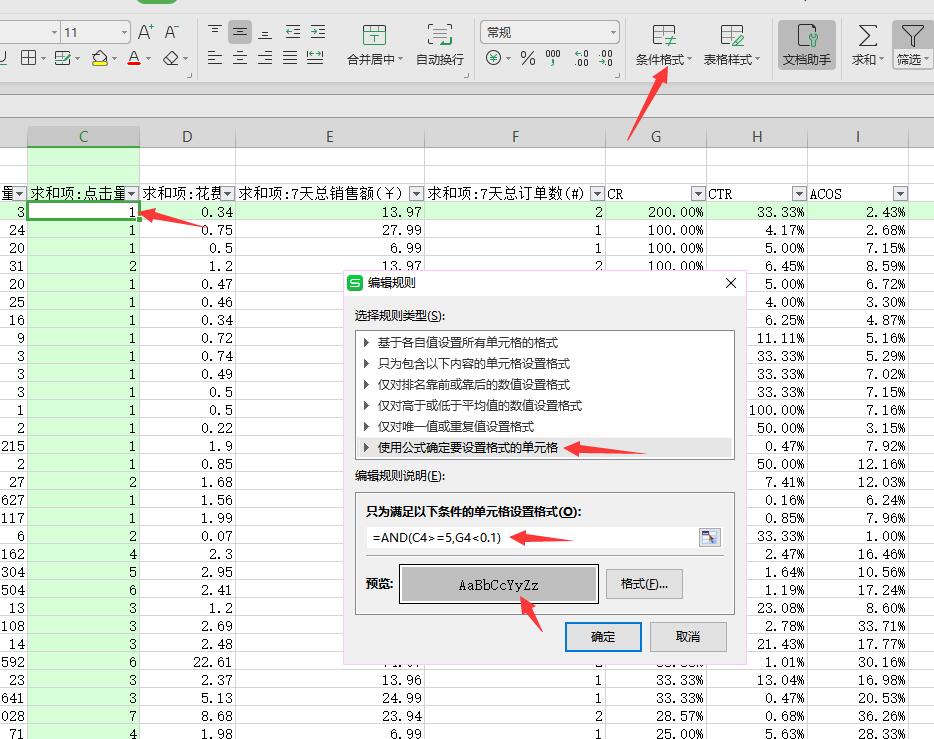Click the increase font size button
This screenshot has width=934, height=739.
[x=146, y=33]
